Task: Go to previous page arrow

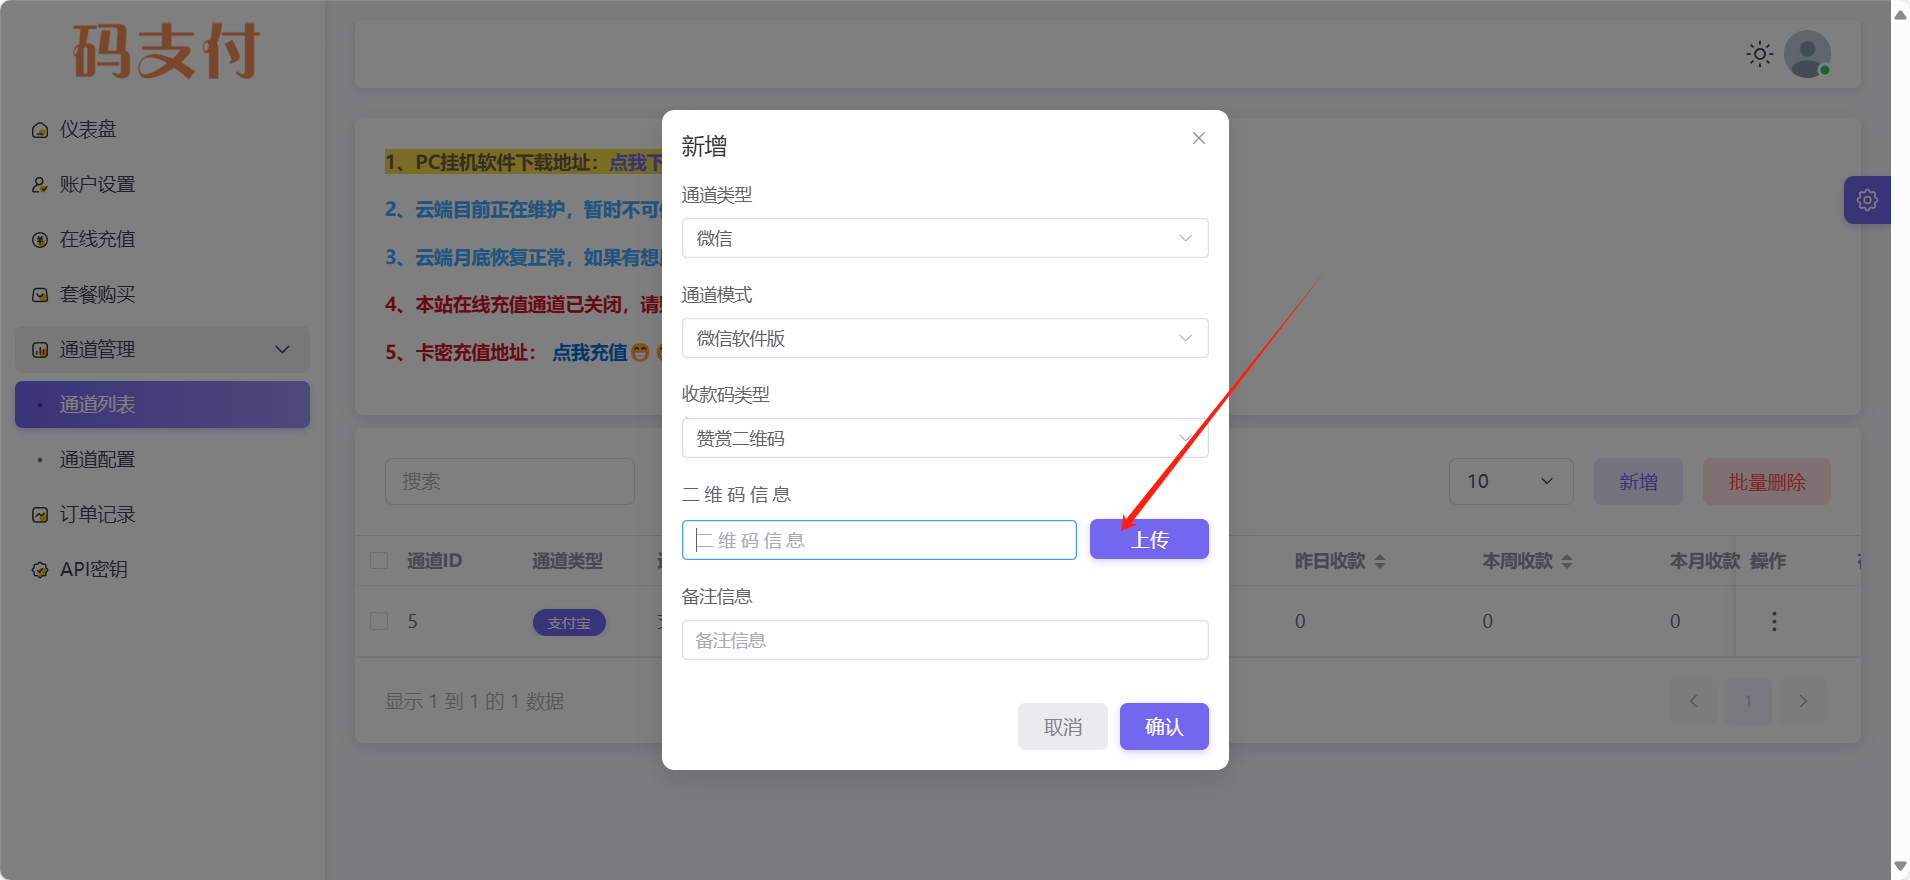Action: [1693, 701]
